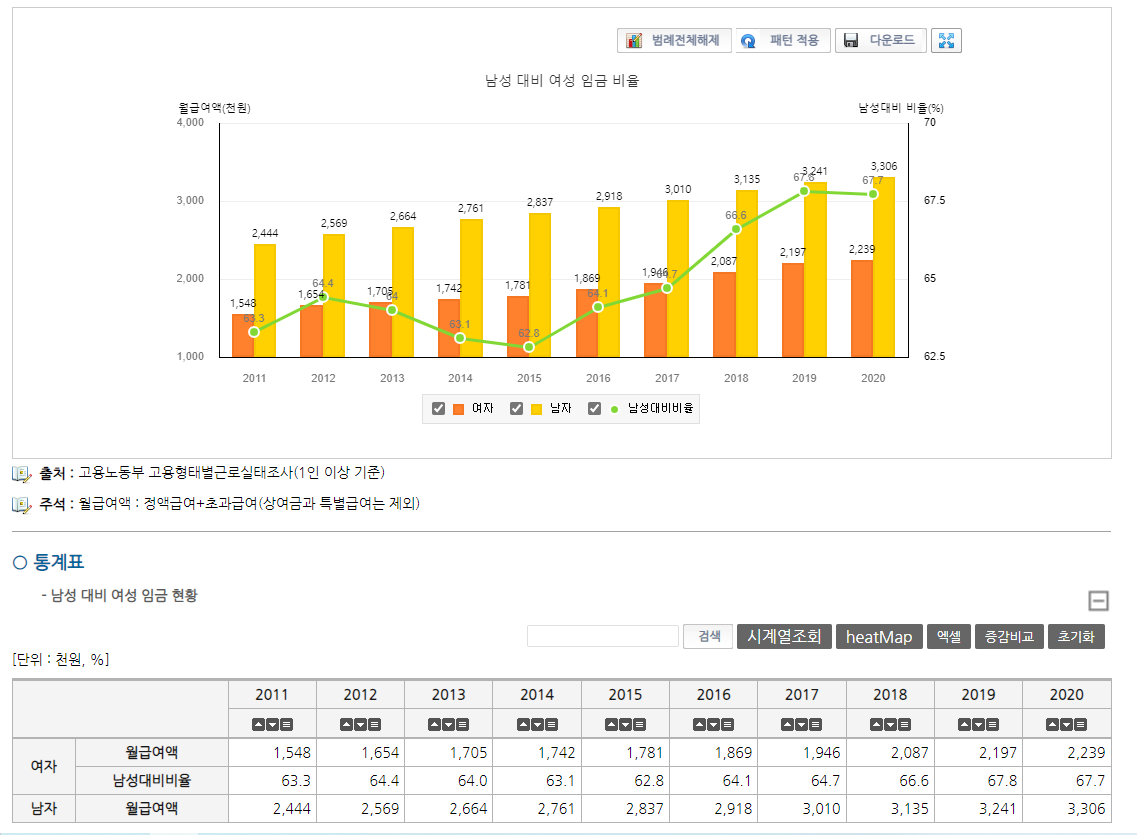Sort the 2012 column ascending
The image size is (1137, 835).
pos(347,724)
